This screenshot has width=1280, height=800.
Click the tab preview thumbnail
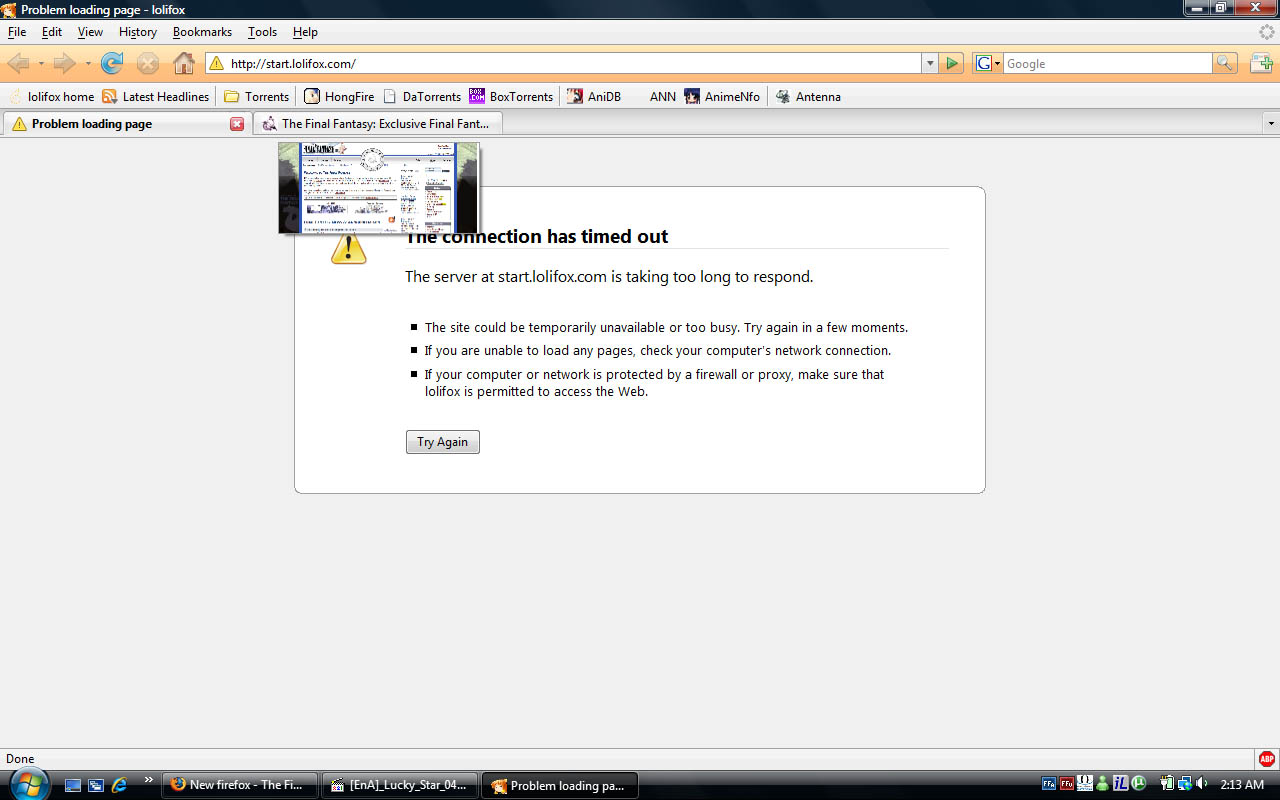pyautogui.click(x=378, y=188)
